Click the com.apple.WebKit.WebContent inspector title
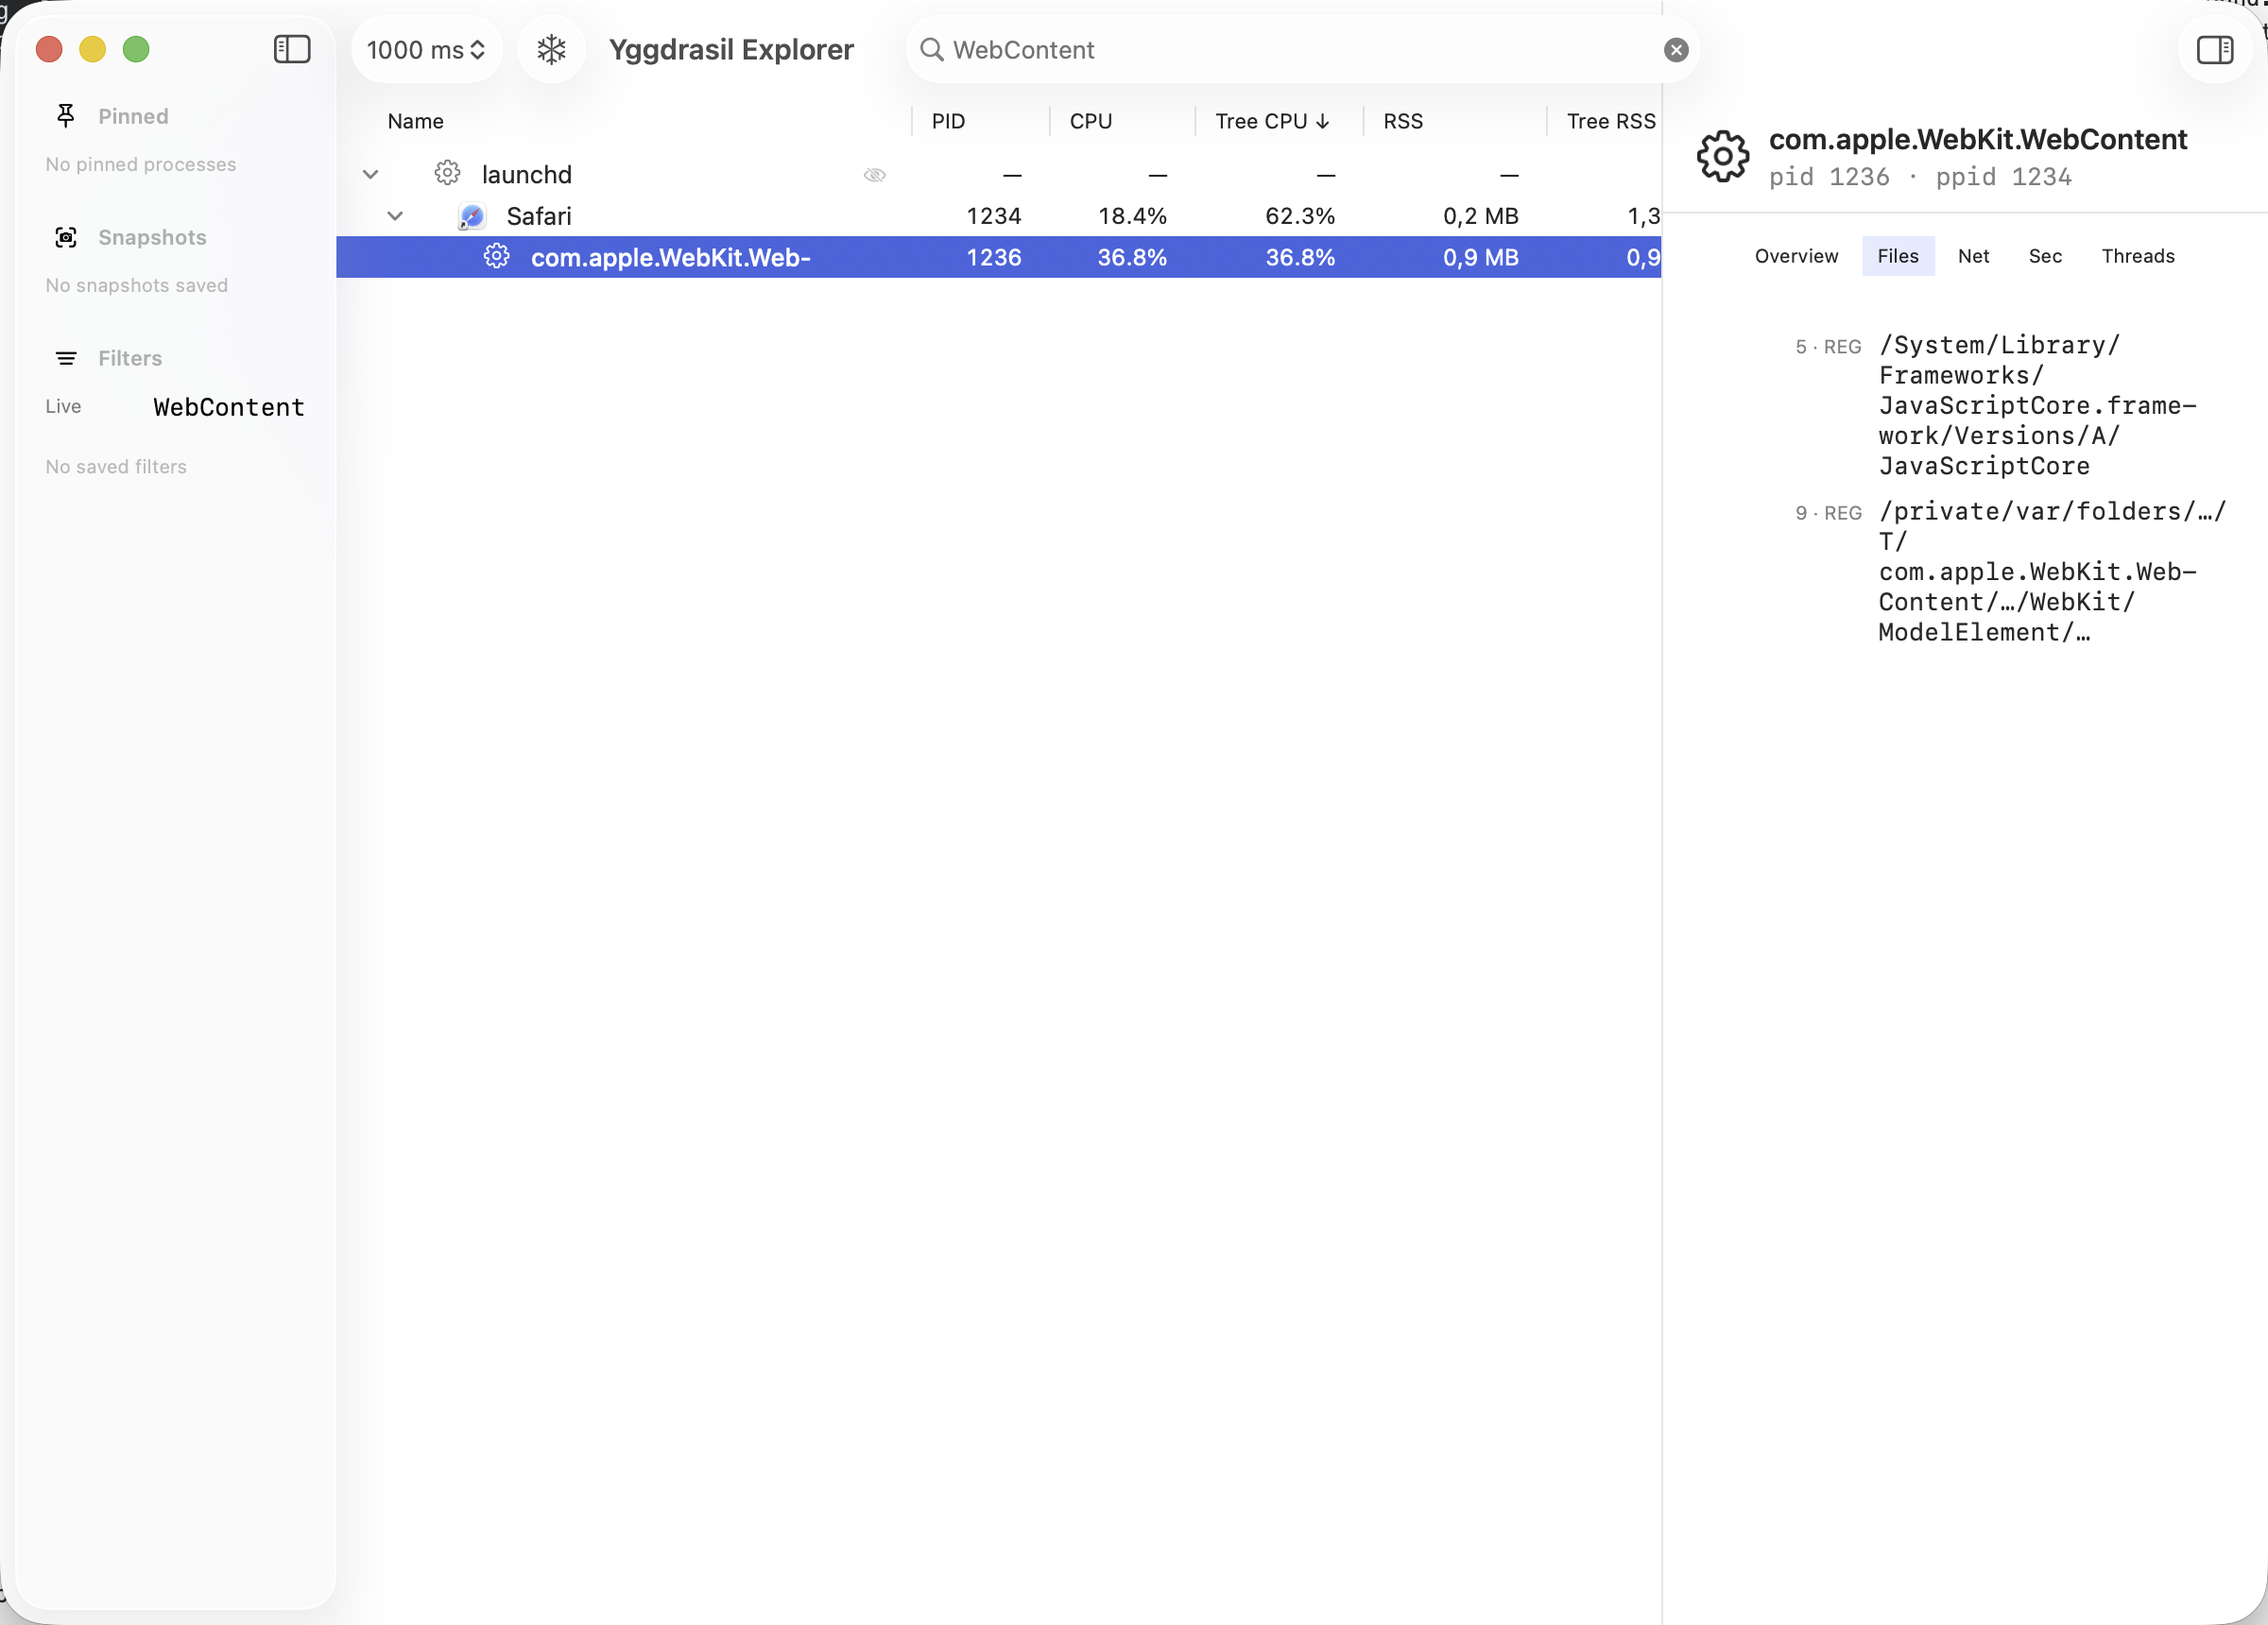Screen dimensions: 2268x1625 coord(1978,139)
